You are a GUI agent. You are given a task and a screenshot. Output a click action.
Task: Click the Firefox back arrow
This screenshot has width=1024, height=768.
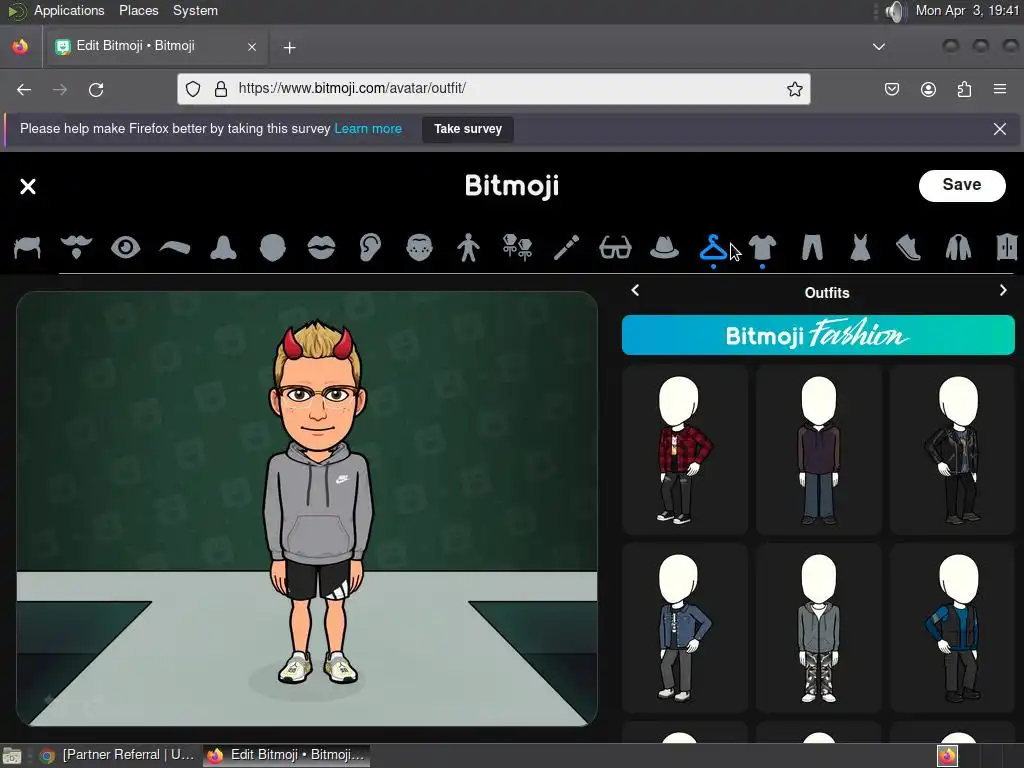[24, 89]
